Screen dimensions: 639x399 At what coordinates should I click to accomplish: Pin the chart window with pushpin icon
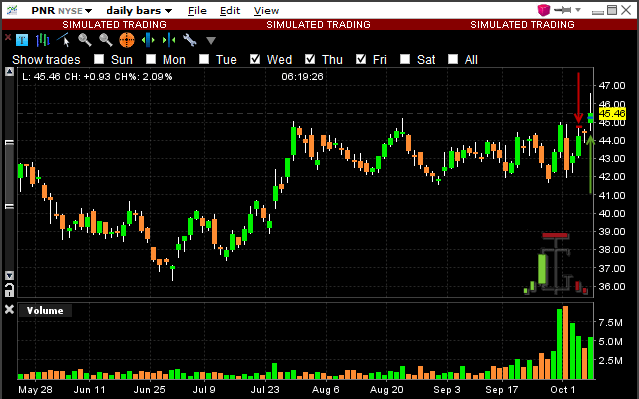click(x=563, y=10)
